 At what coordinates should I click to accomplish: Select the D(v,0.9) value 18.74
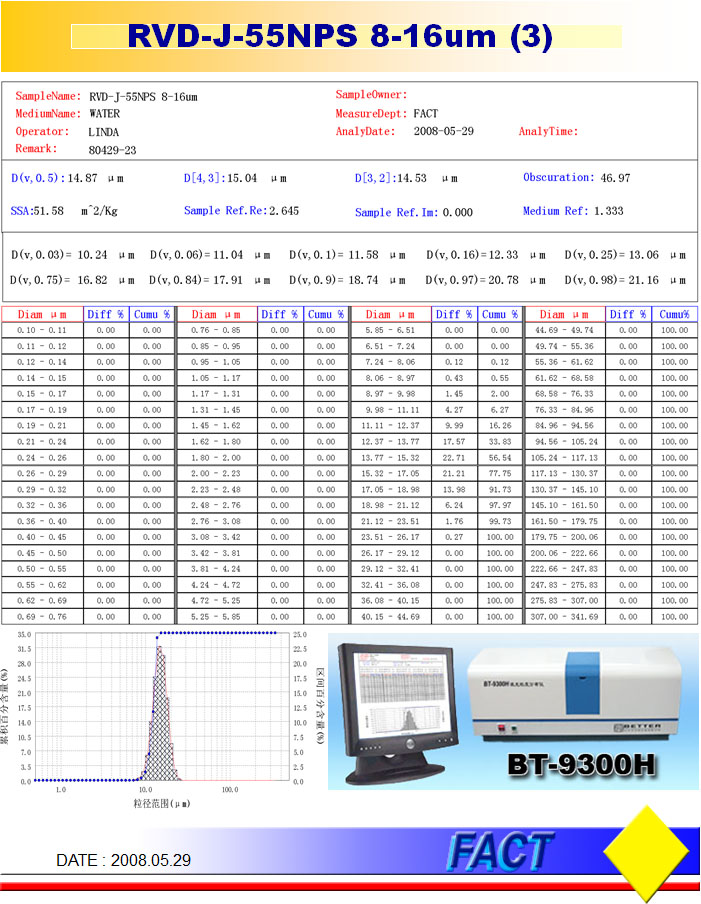click(x=363, y=280)
